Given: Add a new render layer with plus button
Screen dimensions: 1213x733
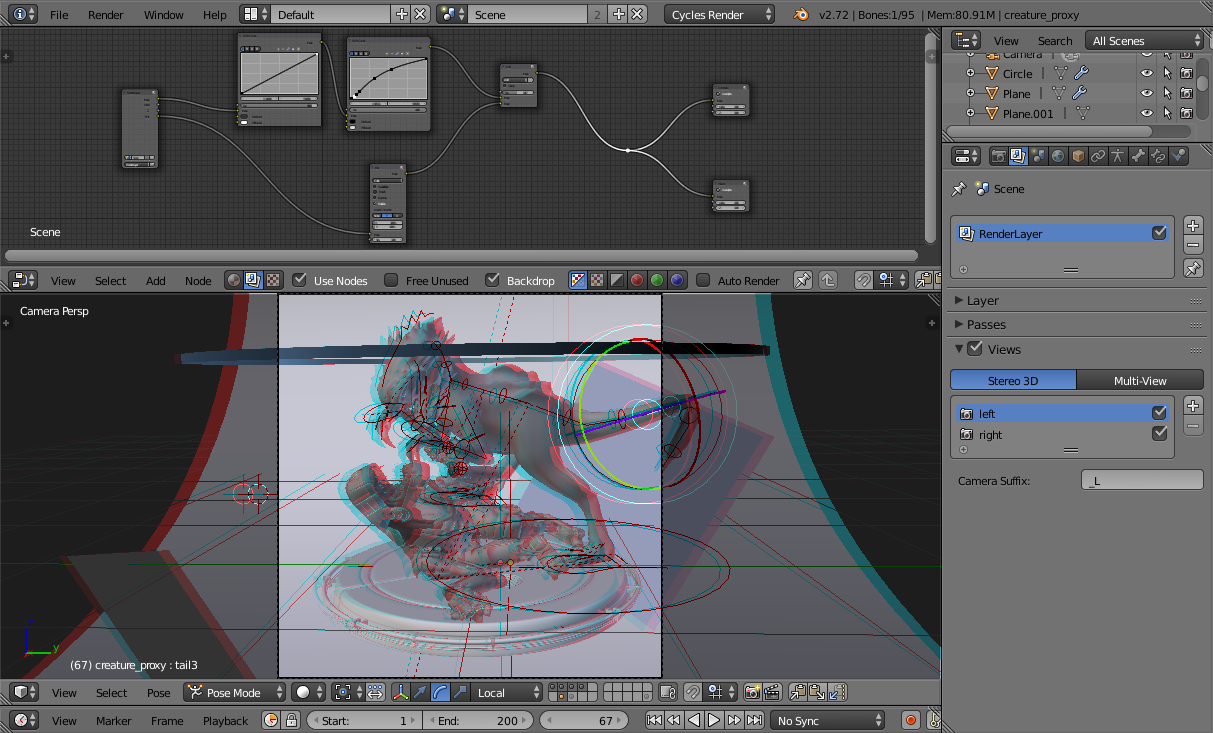Looking at the screenshot, I should [x=1193, y=225].
